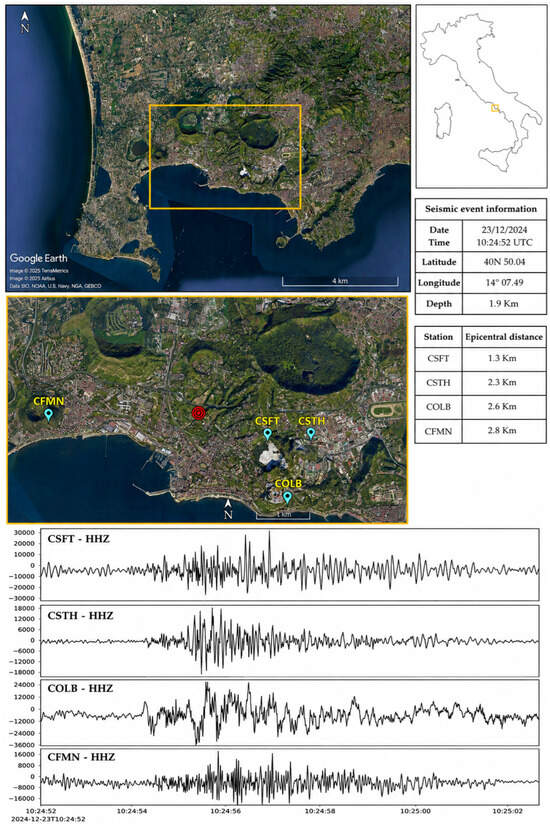Click the north arrow on detail map
Screen dimensions: 550x826
pos(228,510)
